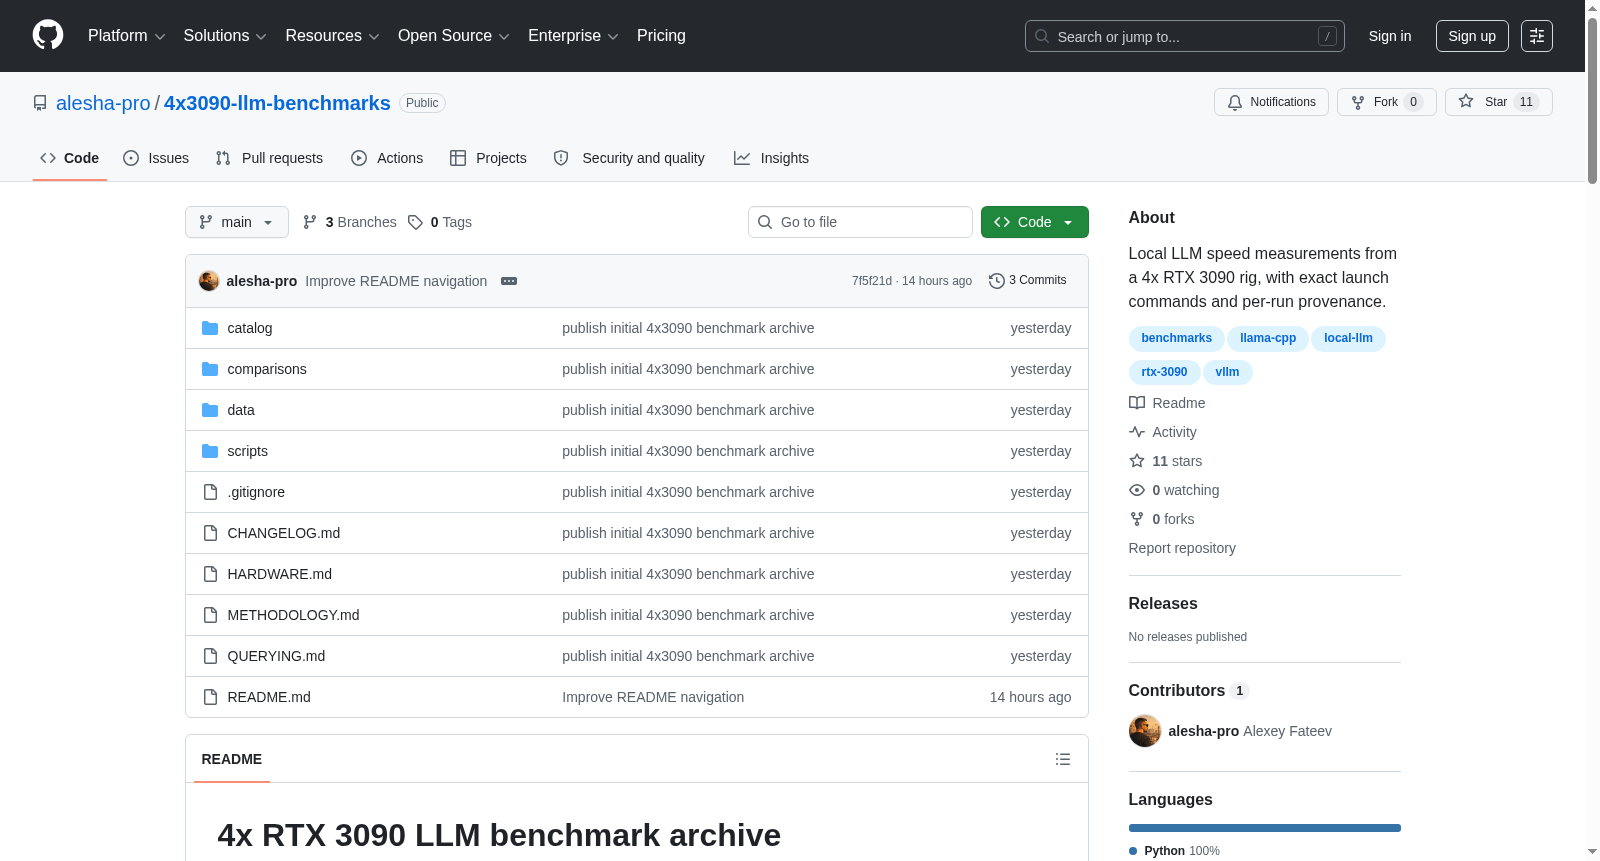The width and height of the screenshot is (1600, 861).
Task: Click the Python language bar
Action: click(x=1265, y=828)
